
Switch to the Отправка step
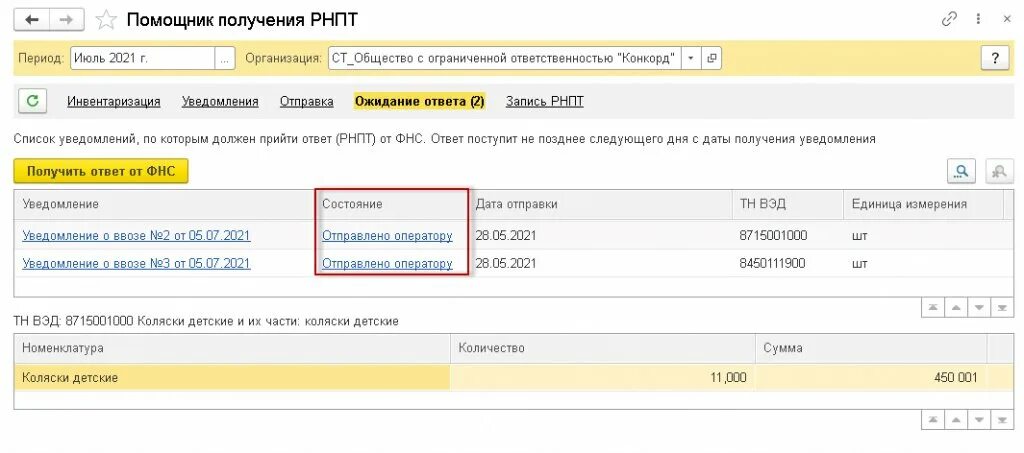pos(306,102)
